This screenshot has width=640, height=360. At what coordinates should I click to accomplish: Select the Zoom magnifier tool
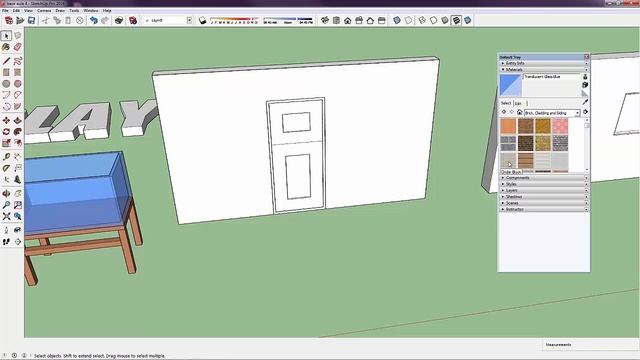[6, 205]
